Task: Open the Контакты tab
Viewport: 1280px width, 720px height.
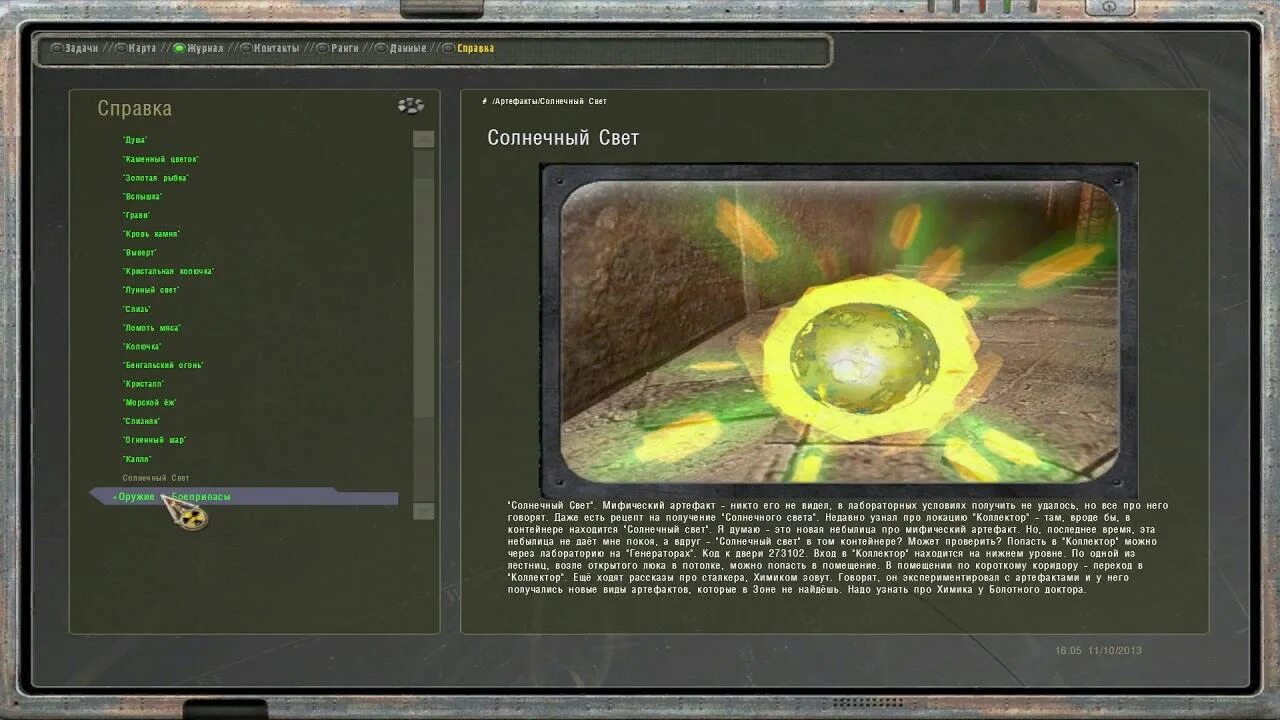Action: pyautogui.click(x=269, y=48)
